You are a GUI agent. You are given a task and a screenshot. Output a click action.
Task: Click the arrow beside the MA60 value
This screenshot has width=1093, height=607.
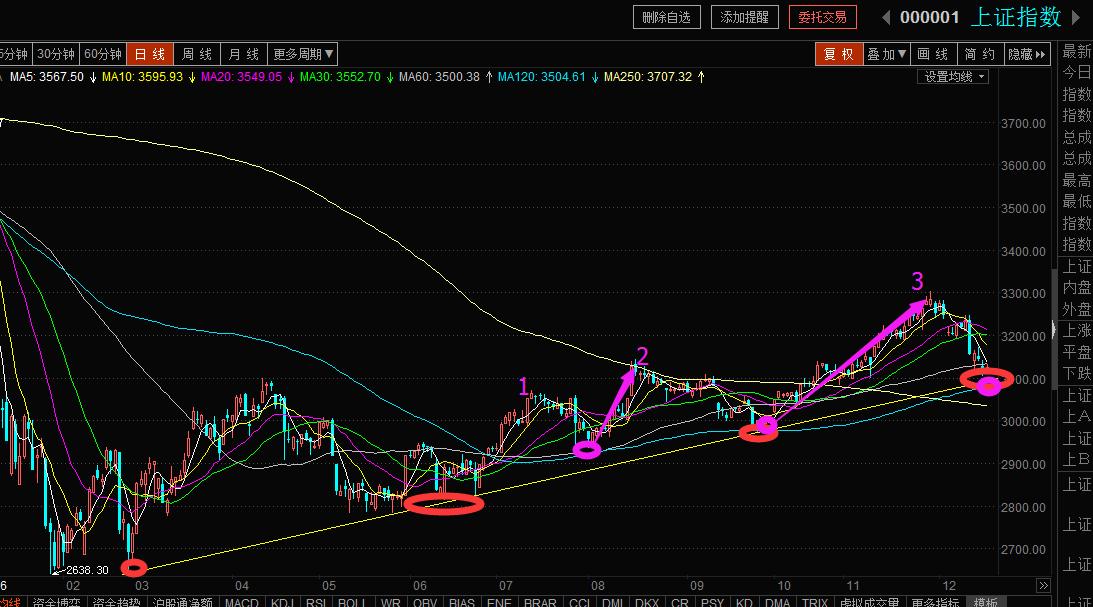pyautogui.click(x=490, y=76)
